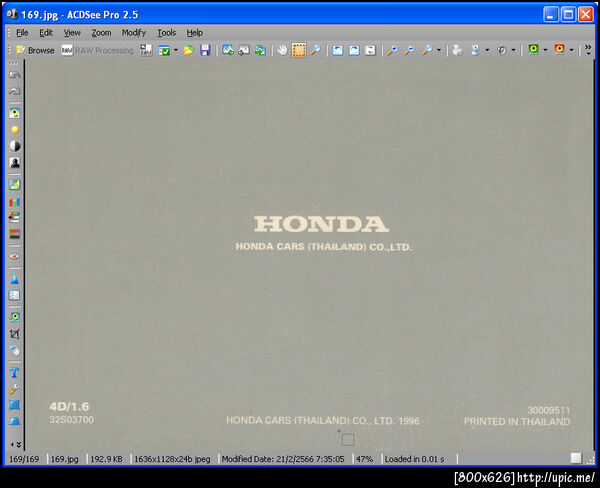Select the half black-white circle tool
The image size is (600, 488).
tap(15, 146)
